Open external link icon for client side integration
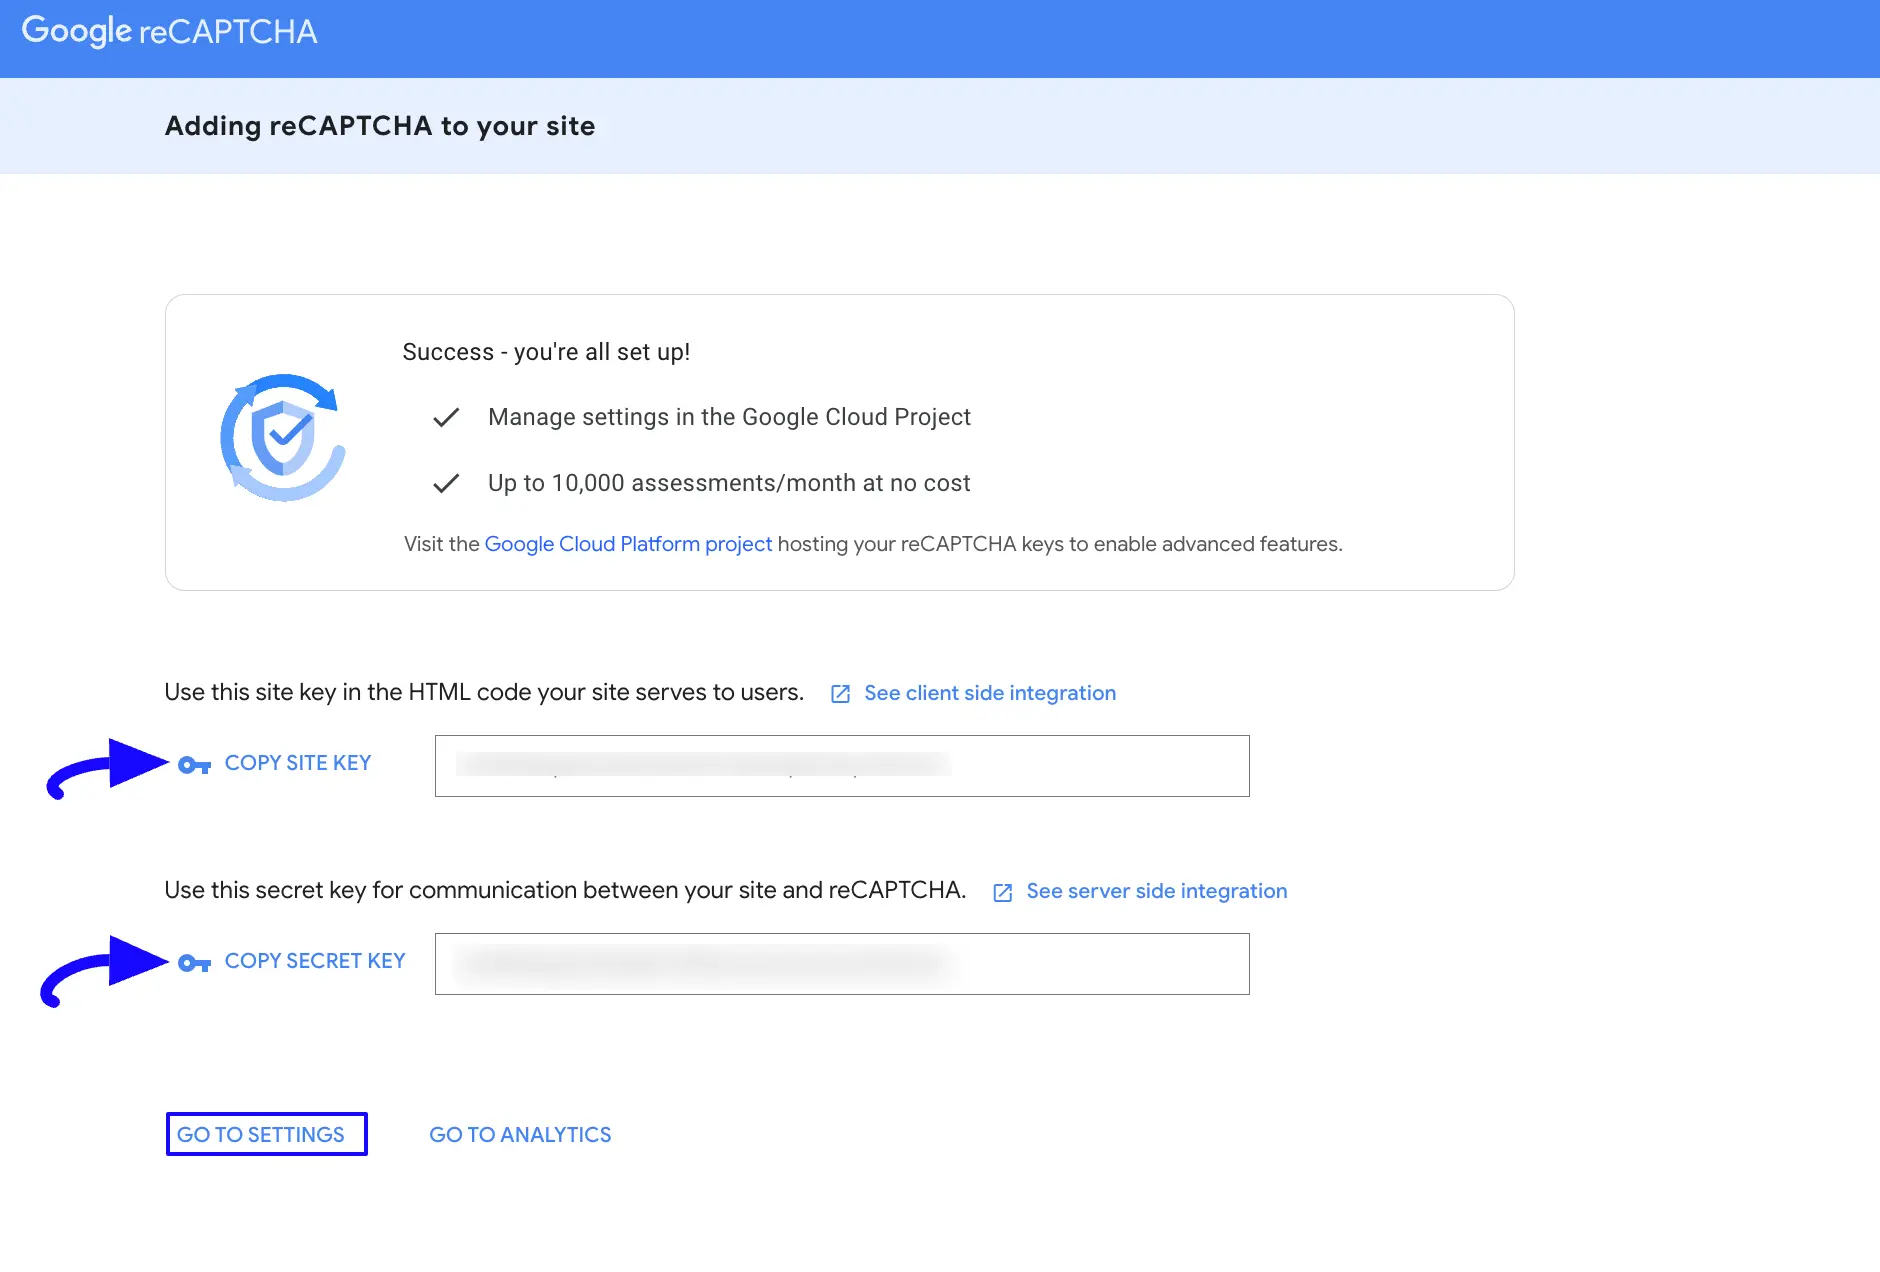This screenshot has width=1880, height=1272. 841,694
